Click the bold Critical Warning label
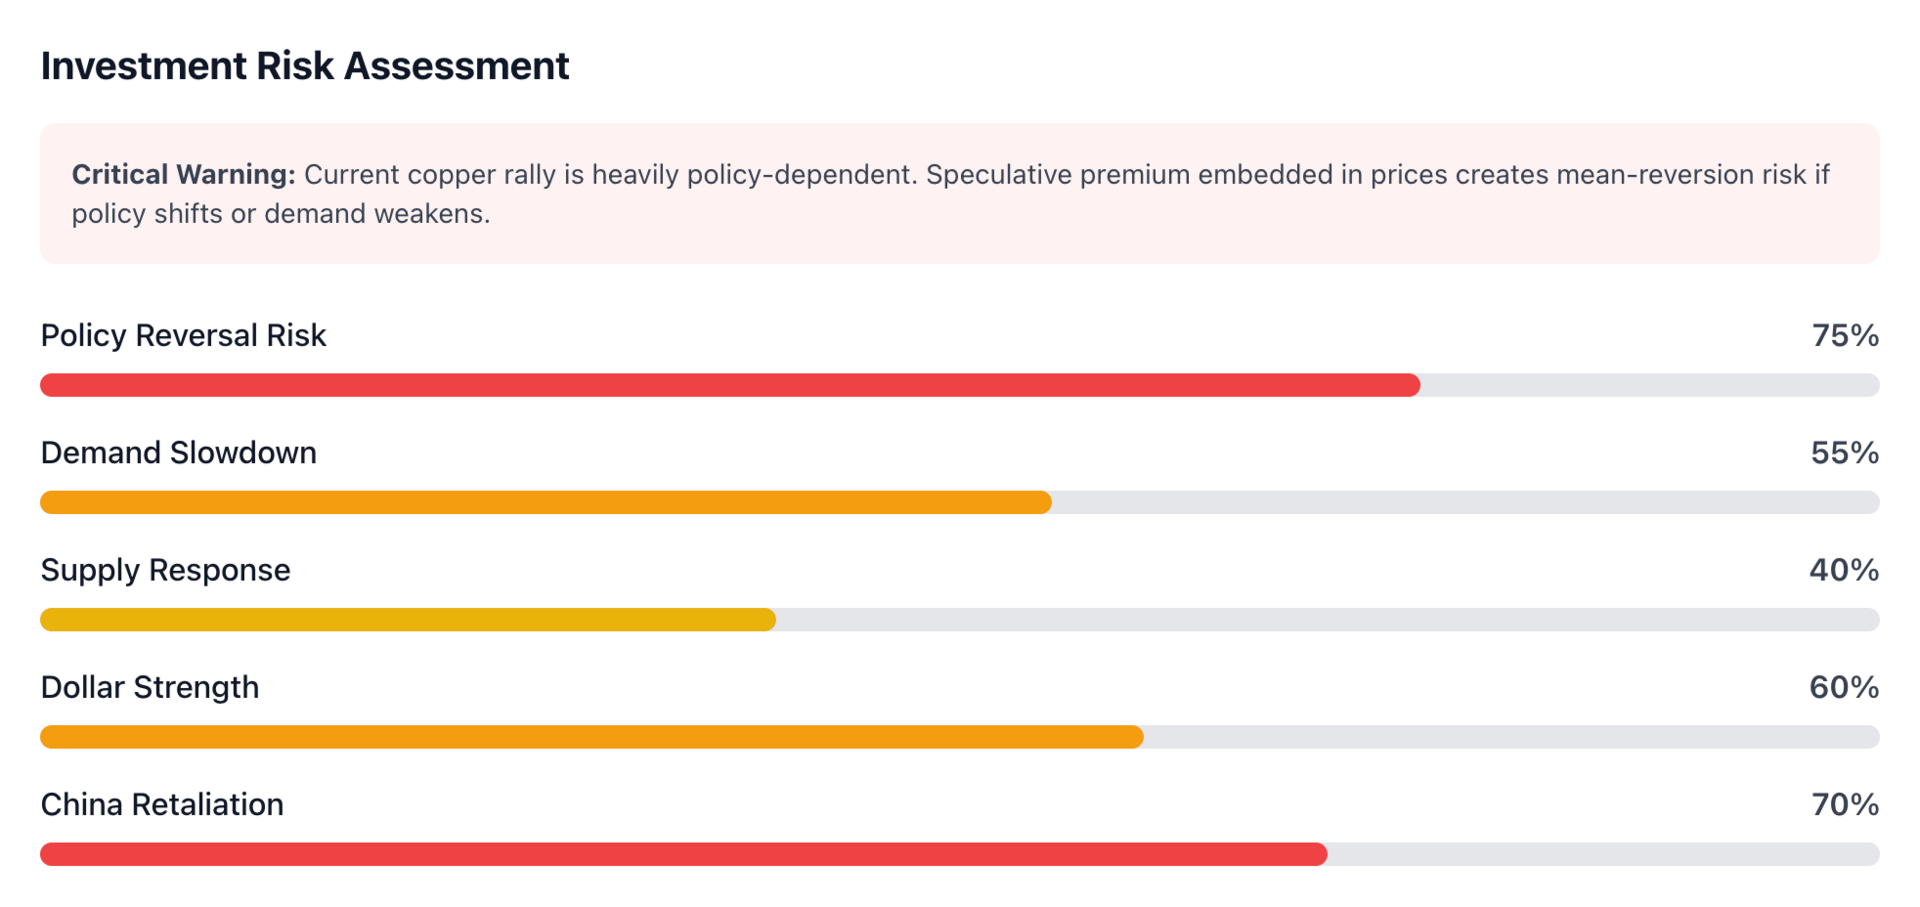The image size is (1920, 907). [183, 175]
